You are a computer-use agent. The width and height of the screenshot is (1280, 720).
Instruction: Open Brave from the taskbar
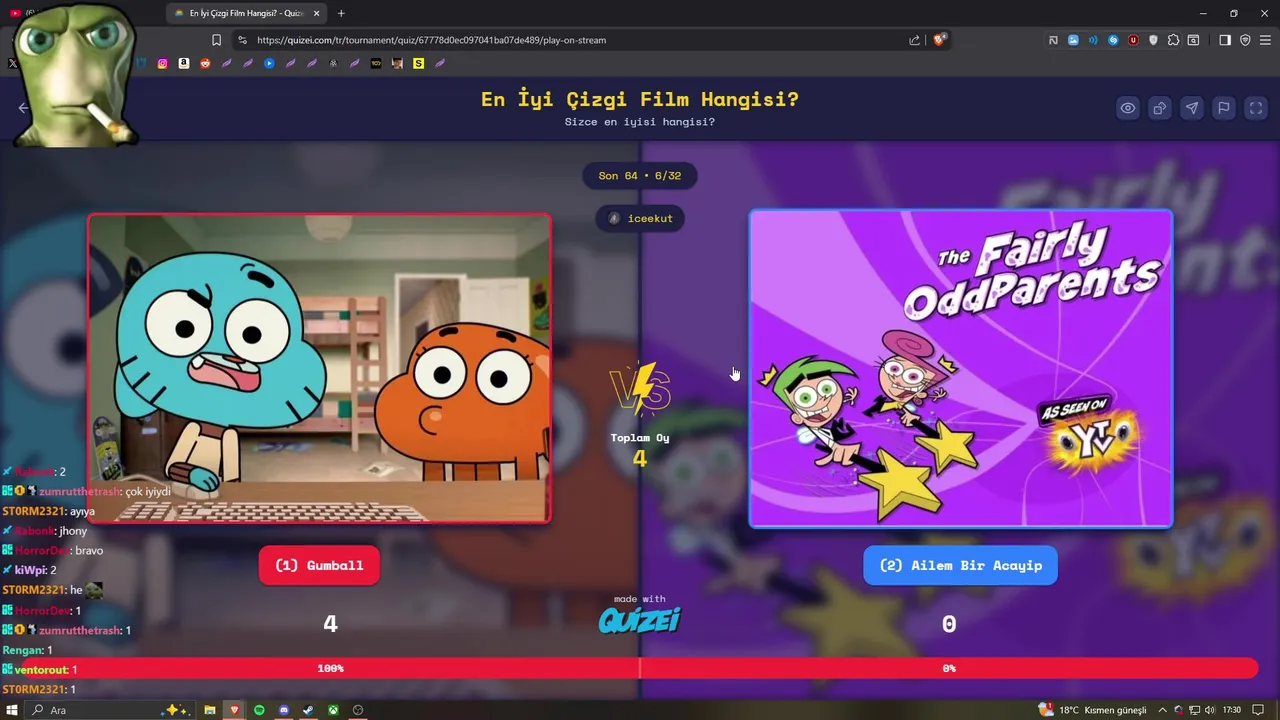[235, 710]
